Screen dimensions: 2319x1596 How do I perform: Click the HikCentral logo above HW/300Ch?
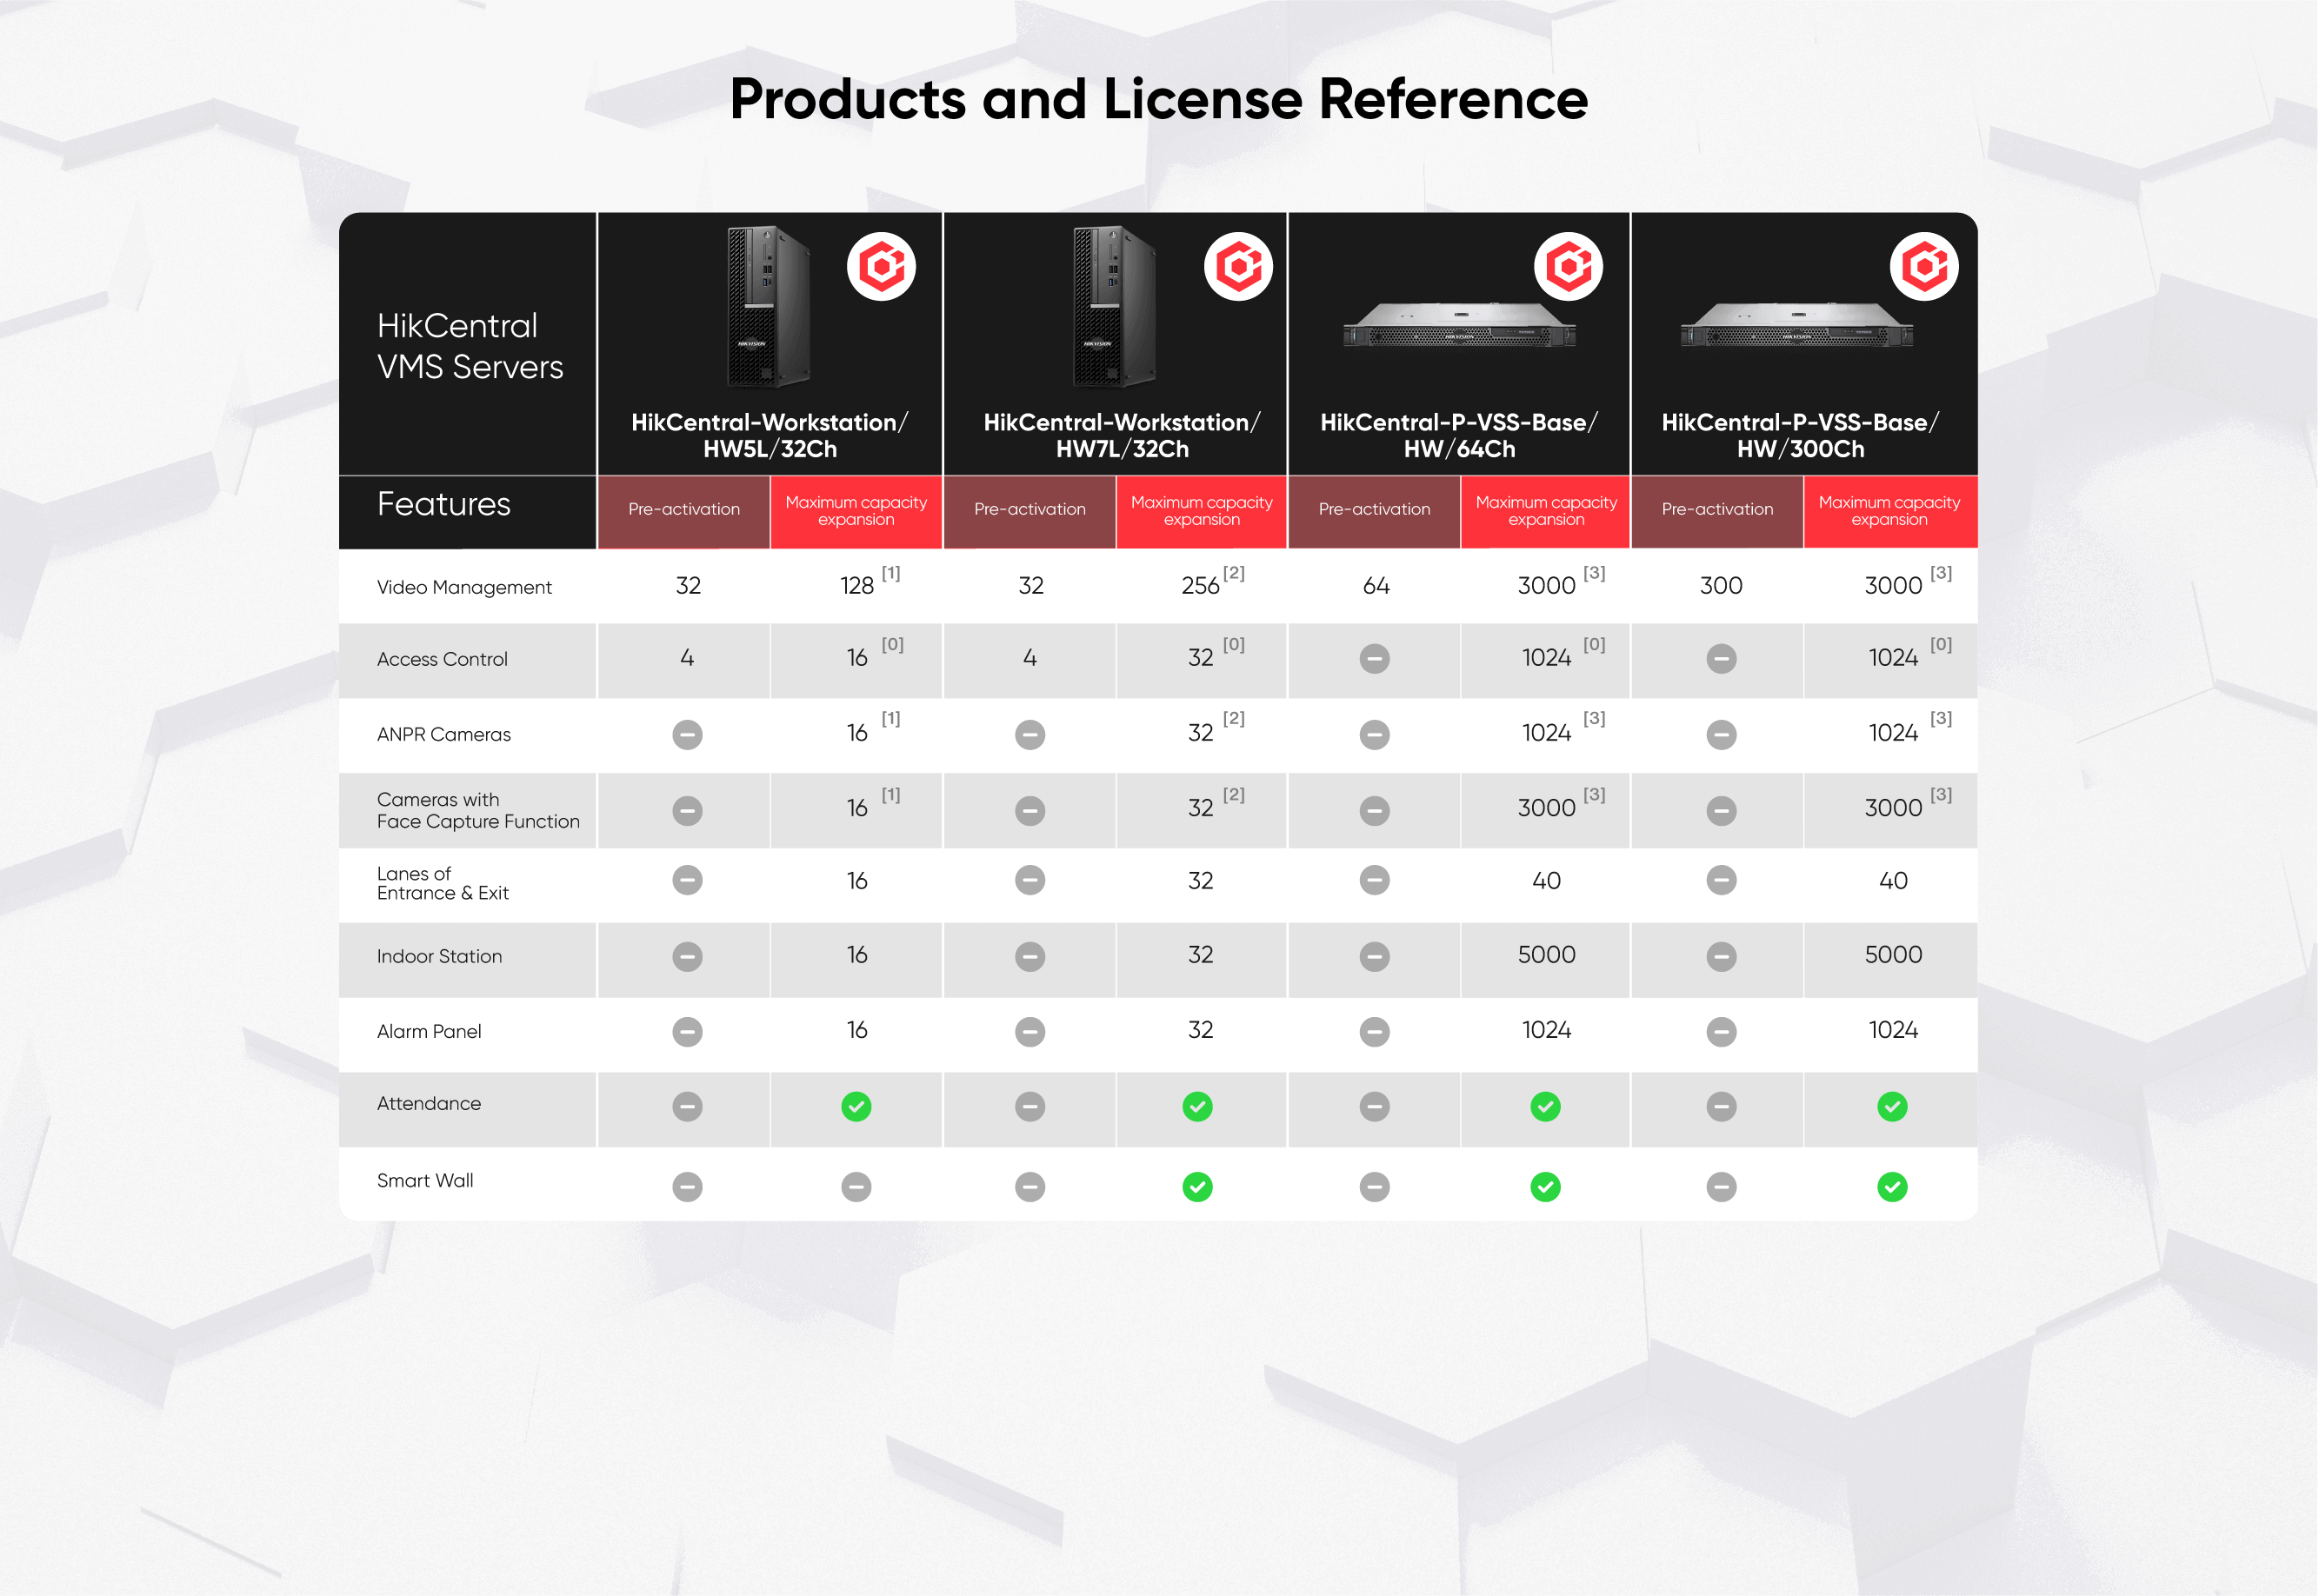point(1924,267)
